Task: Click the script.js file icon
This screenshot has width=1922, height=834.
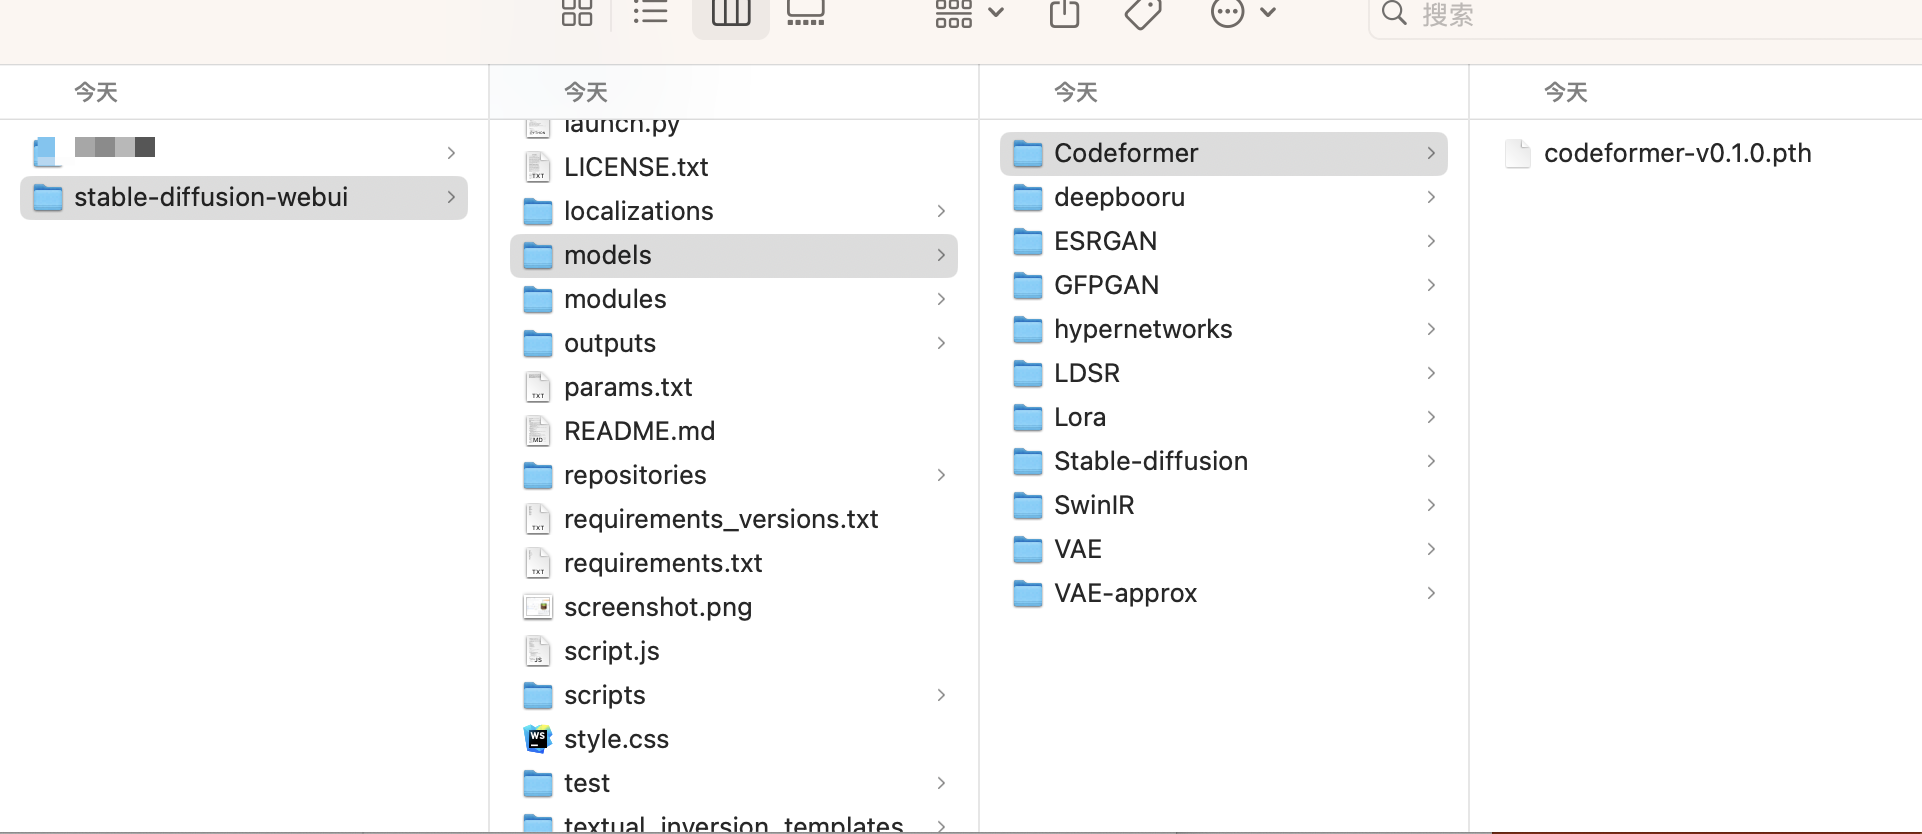Action: (538, 651)
